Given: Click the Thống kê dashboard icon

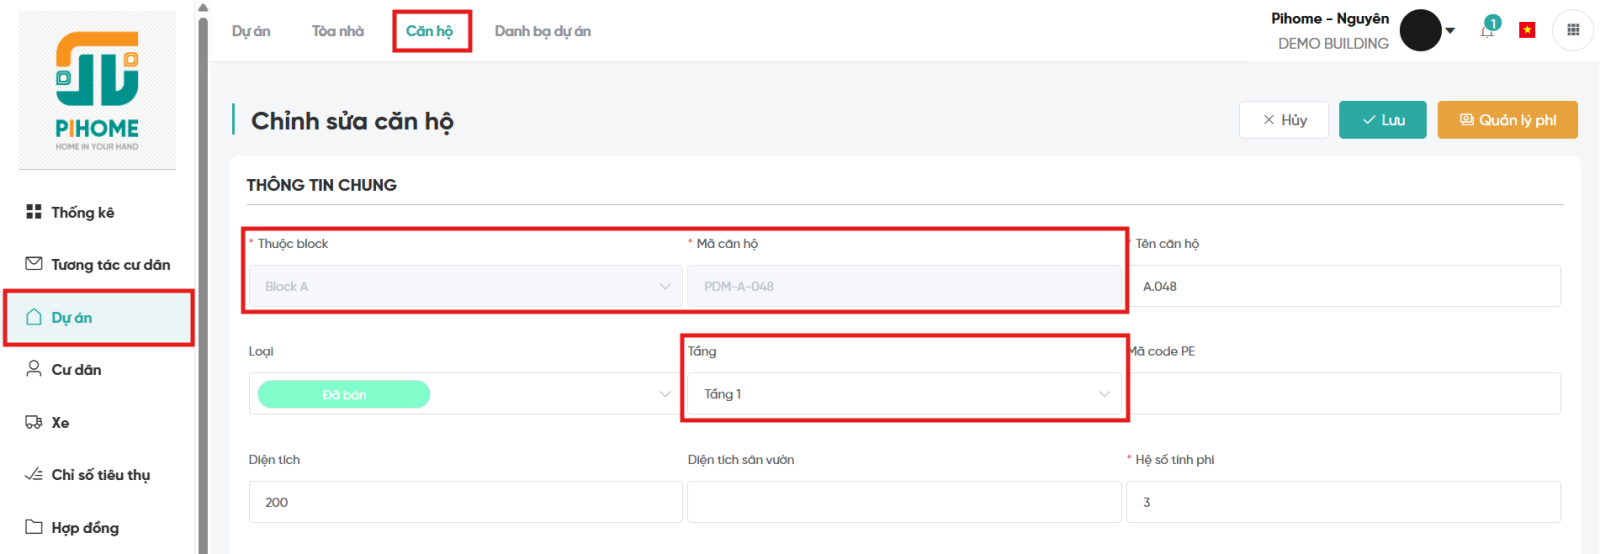Looking at the screenshot, I should click(x=34, y=212).
